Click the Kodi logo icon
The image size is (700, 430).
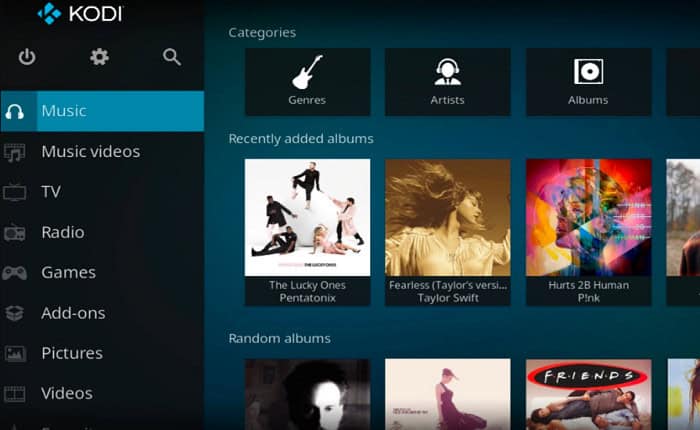[x=49, y=13]
